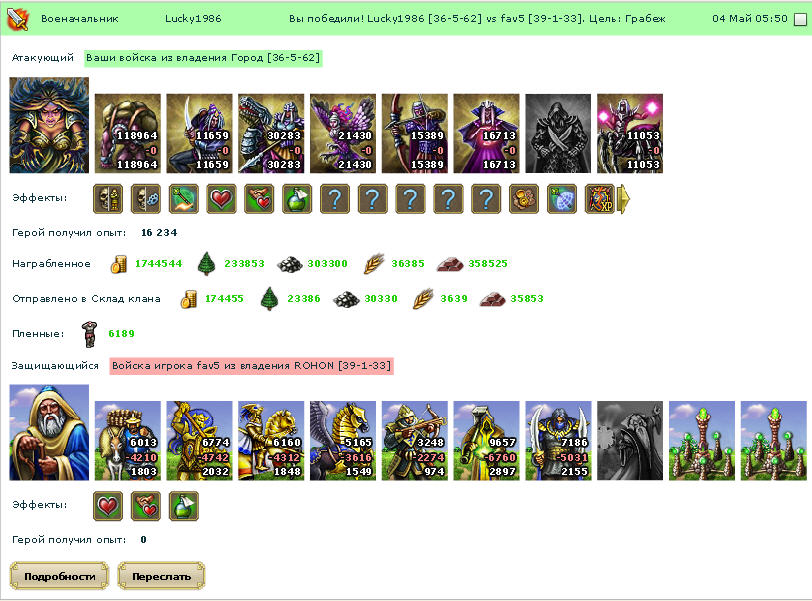Click the attacker's XP bonus effect icon

click(x=600, y=199)
